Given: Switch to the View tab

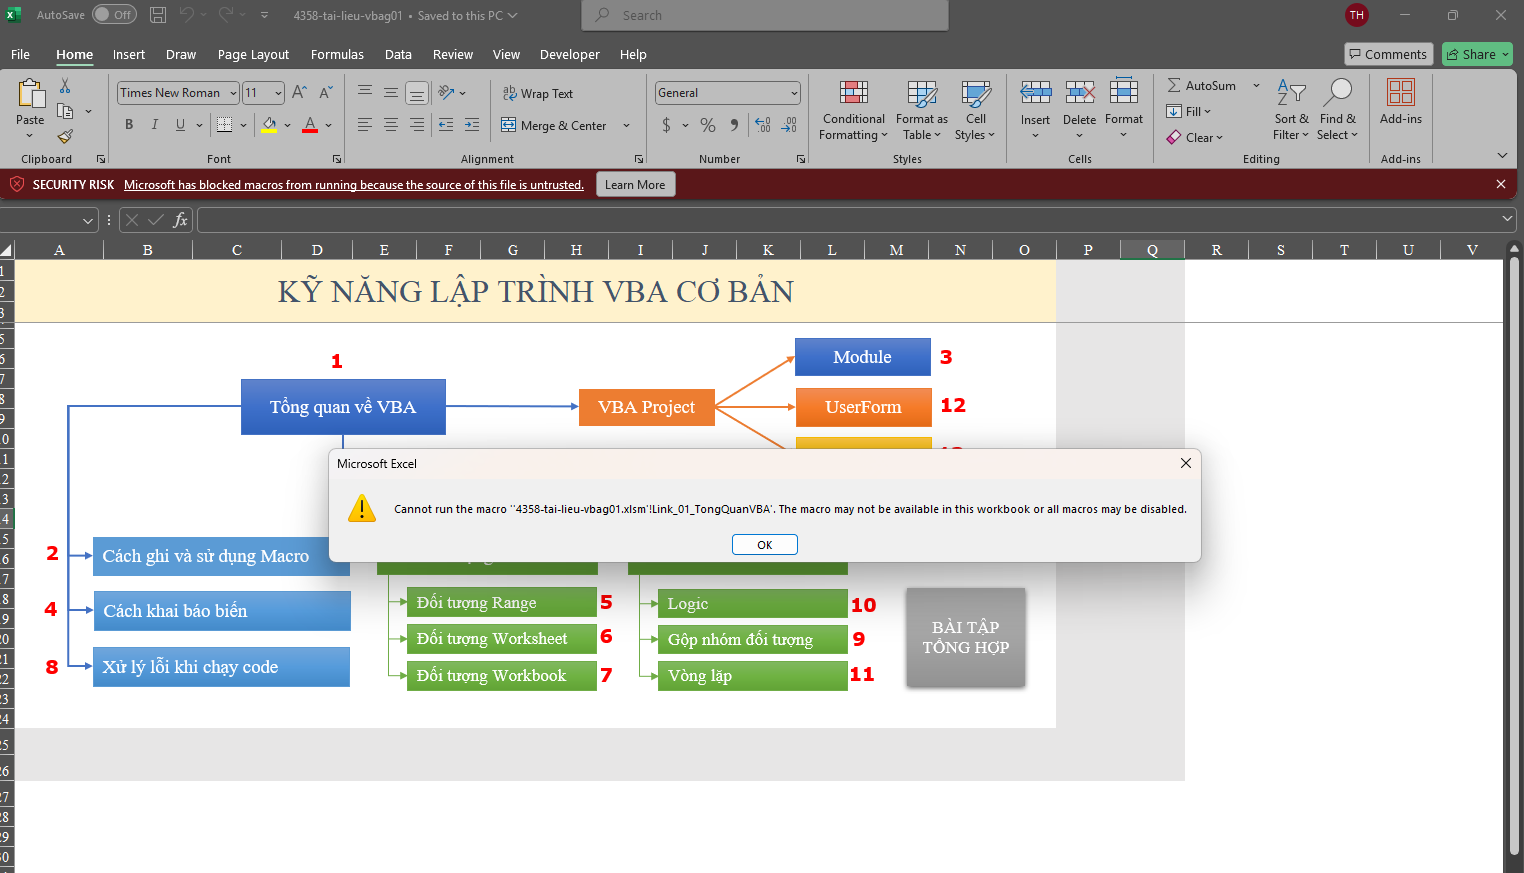Looking at the screenshot, I should [x=506, y=54].
